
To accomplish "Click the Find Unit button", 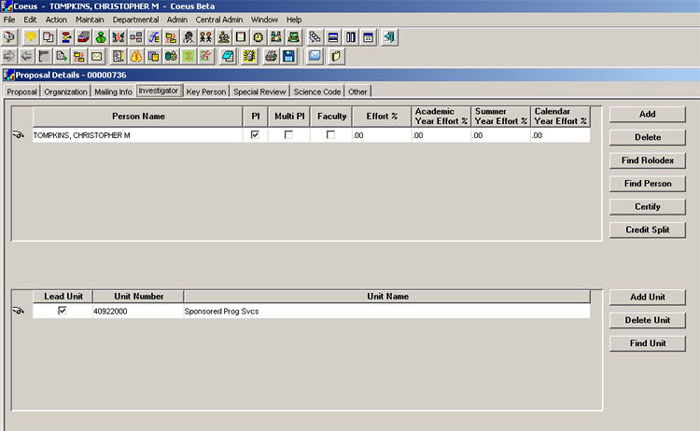I will (x=647, y=343).
